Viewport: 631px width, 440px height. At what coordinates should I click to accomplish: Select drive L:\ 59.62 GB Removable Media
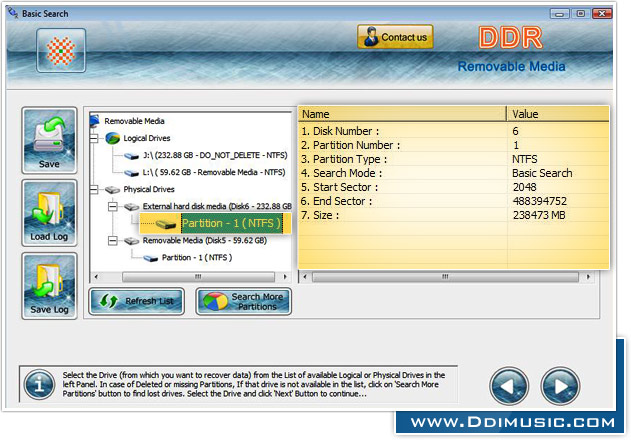214,172
